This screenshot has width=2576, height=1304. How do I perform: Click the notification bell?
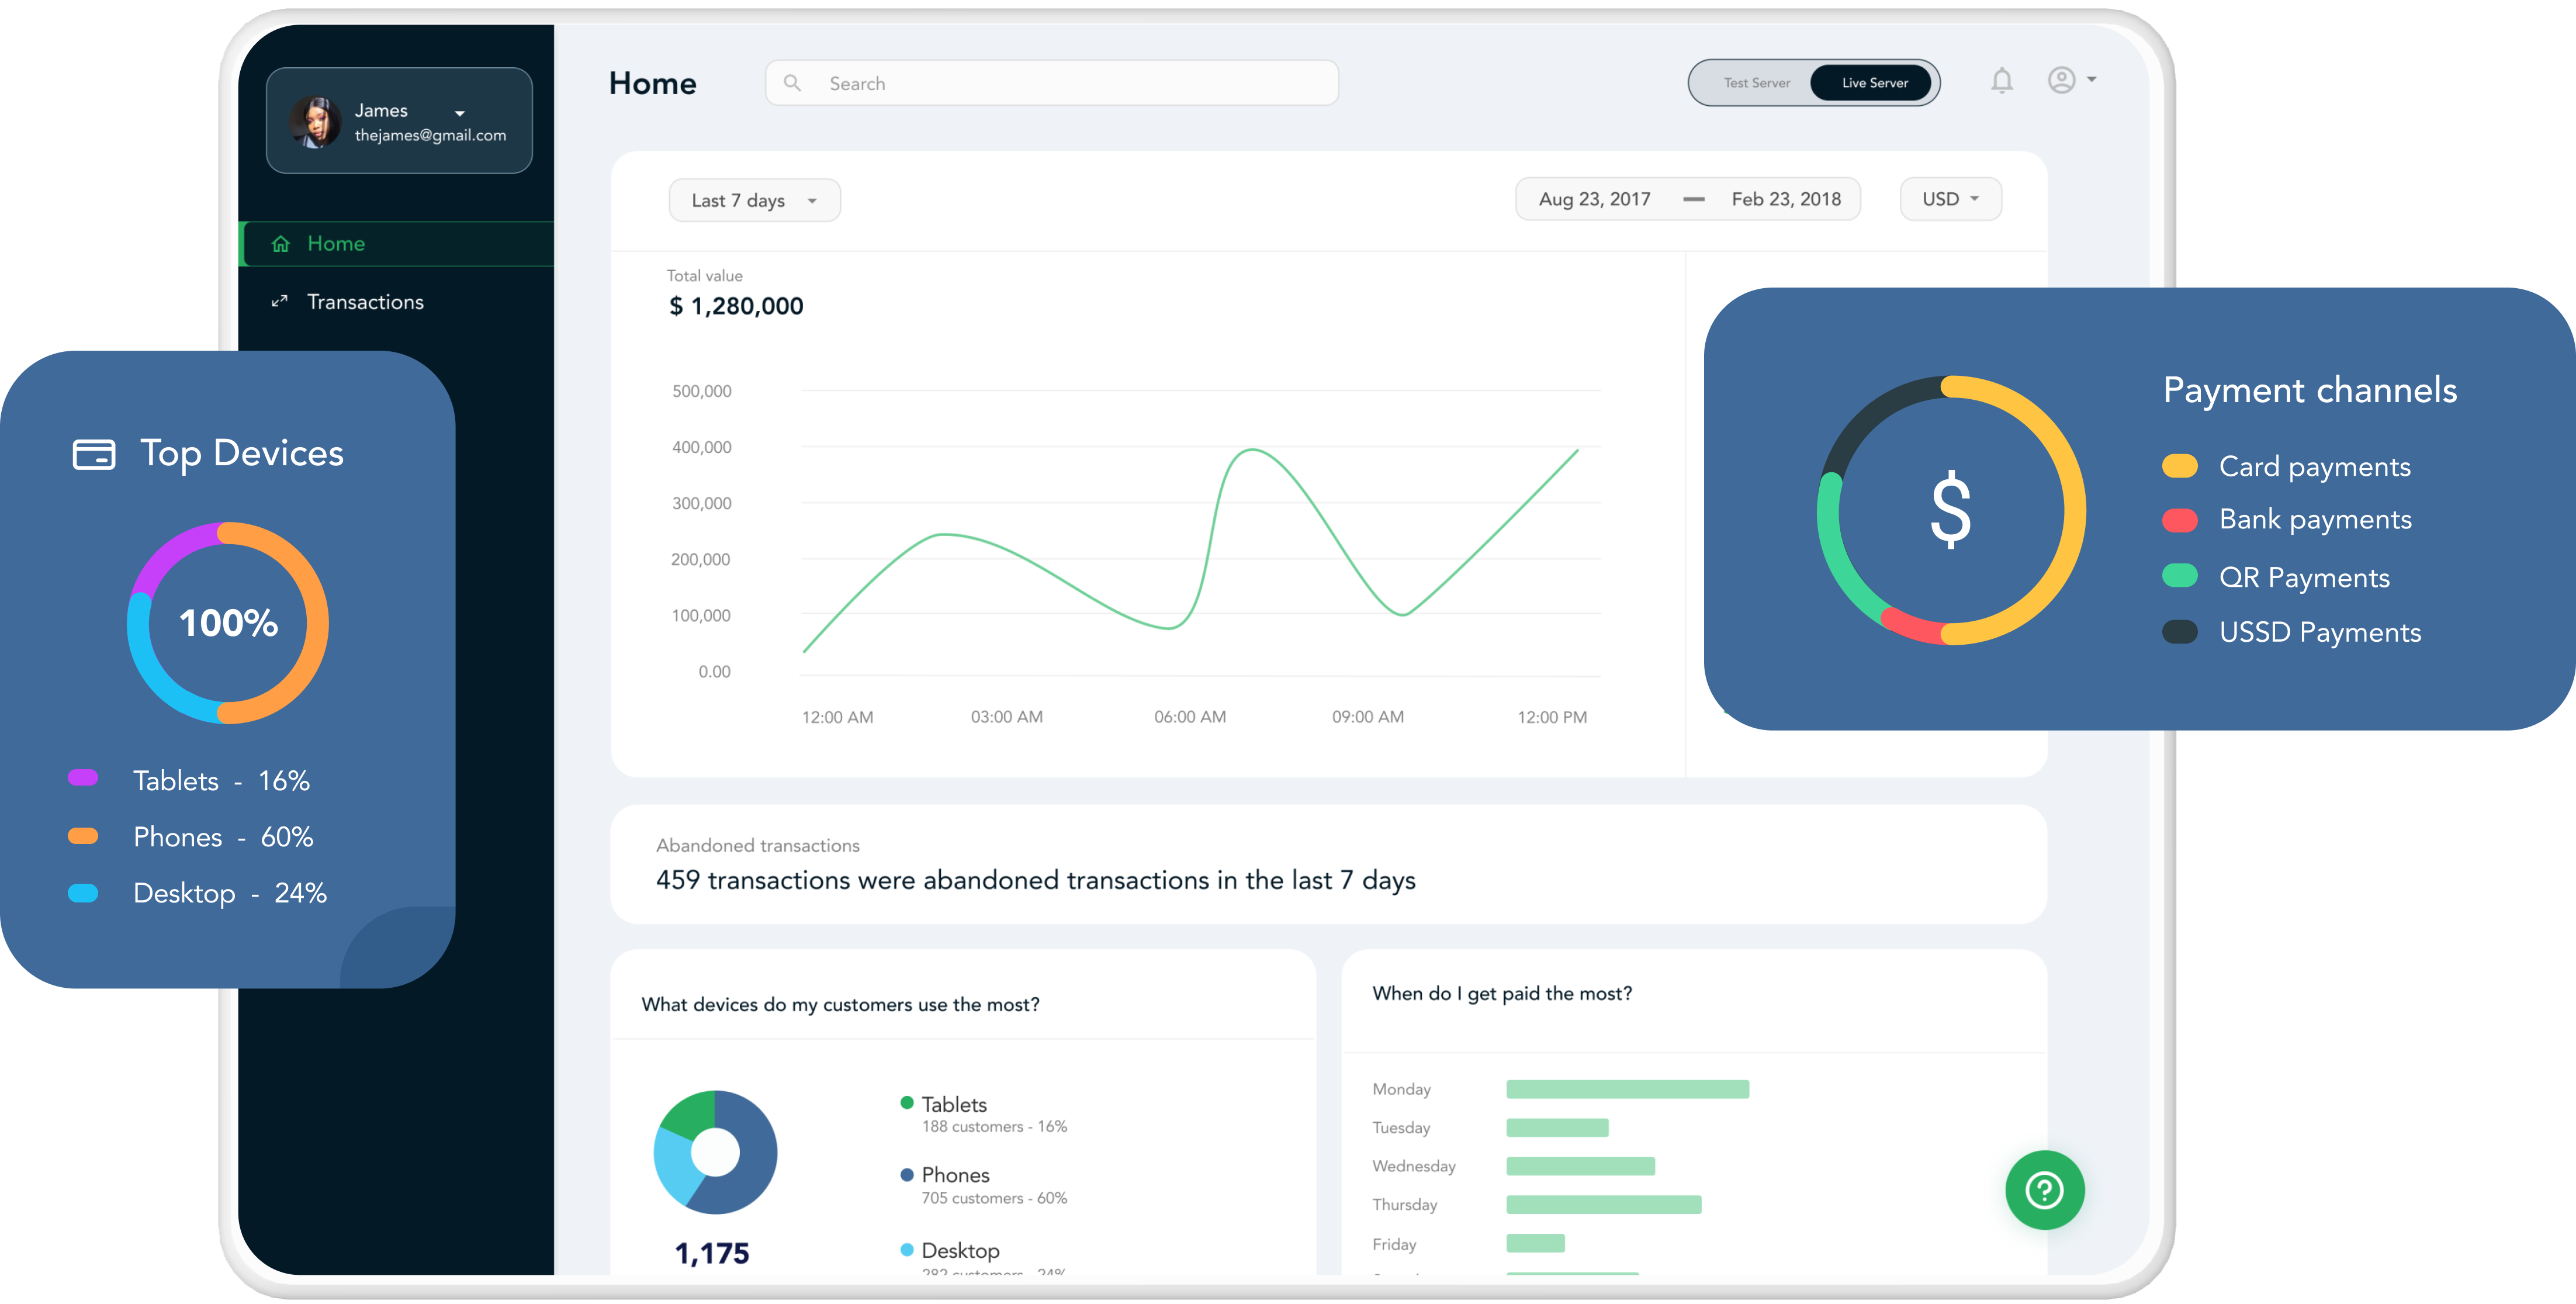[x=2003, y=81]
